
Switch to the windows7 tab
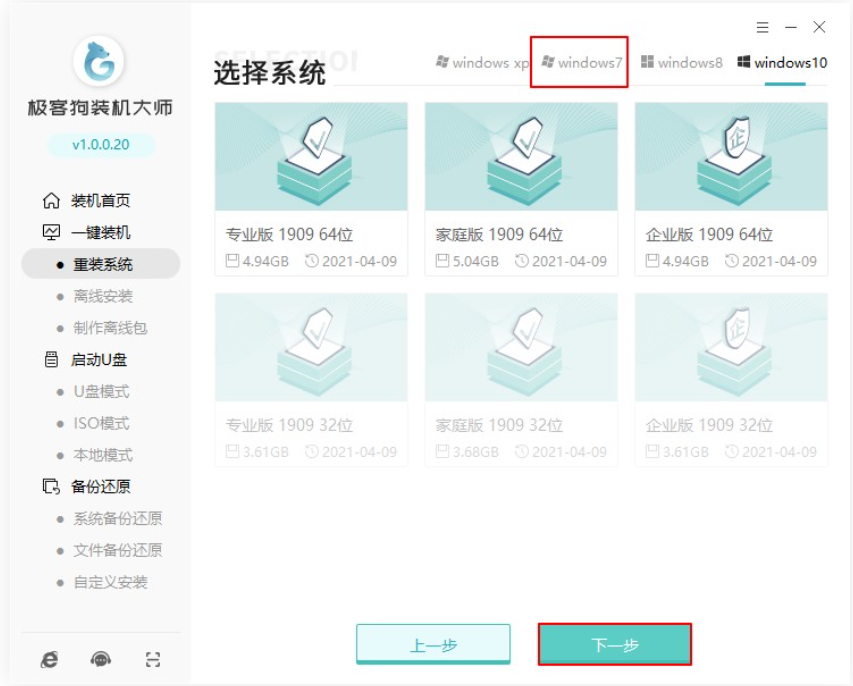[581, 63]
